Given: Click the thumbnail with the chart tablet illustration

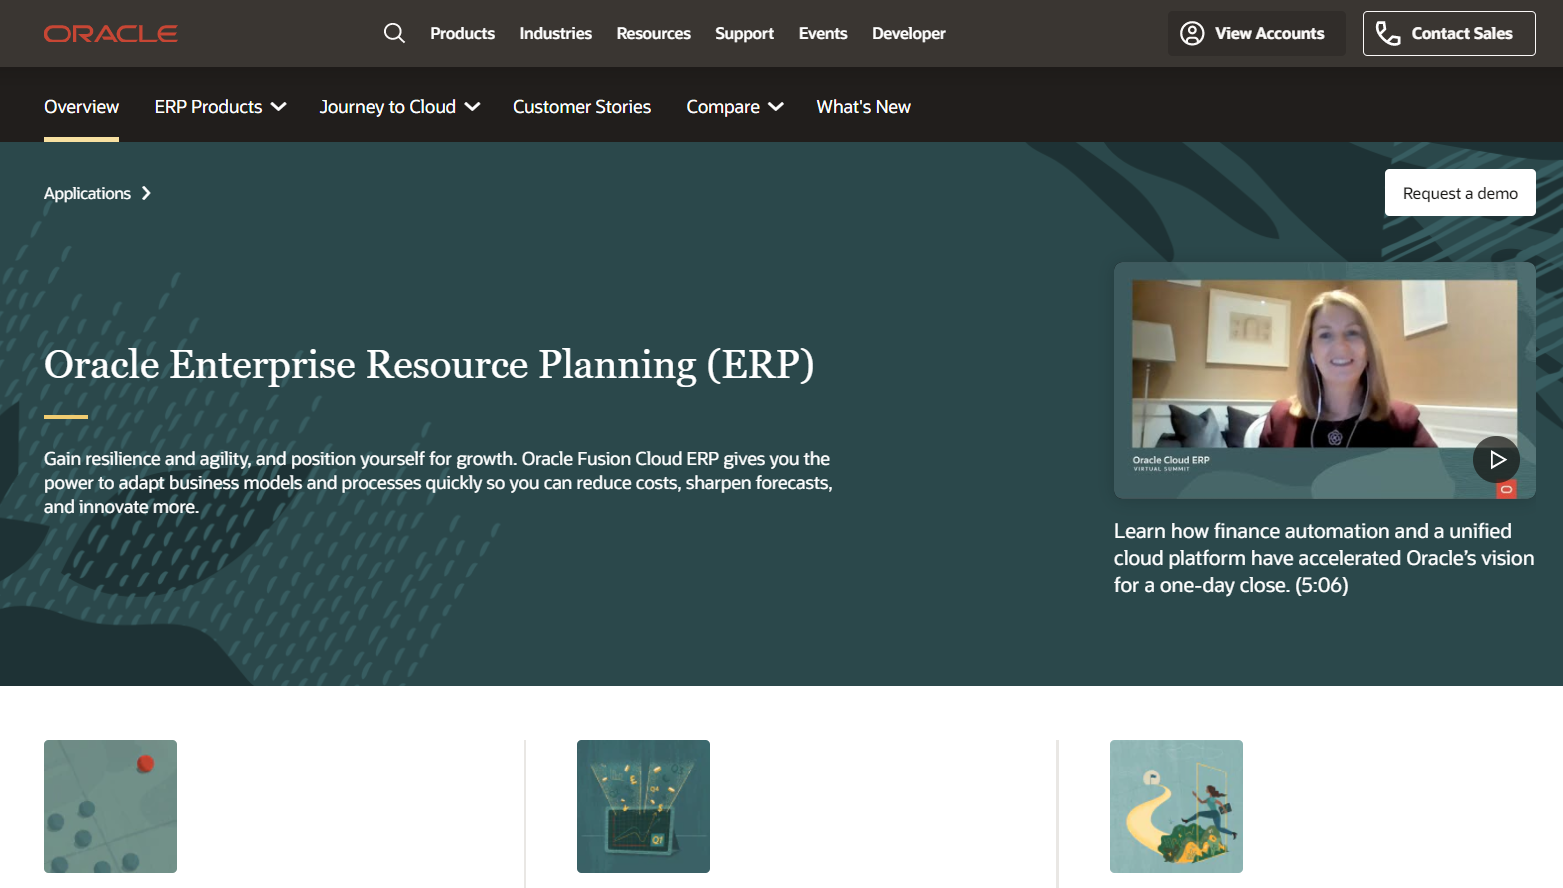Looking at the screenshot, I should tap(643, 806).
